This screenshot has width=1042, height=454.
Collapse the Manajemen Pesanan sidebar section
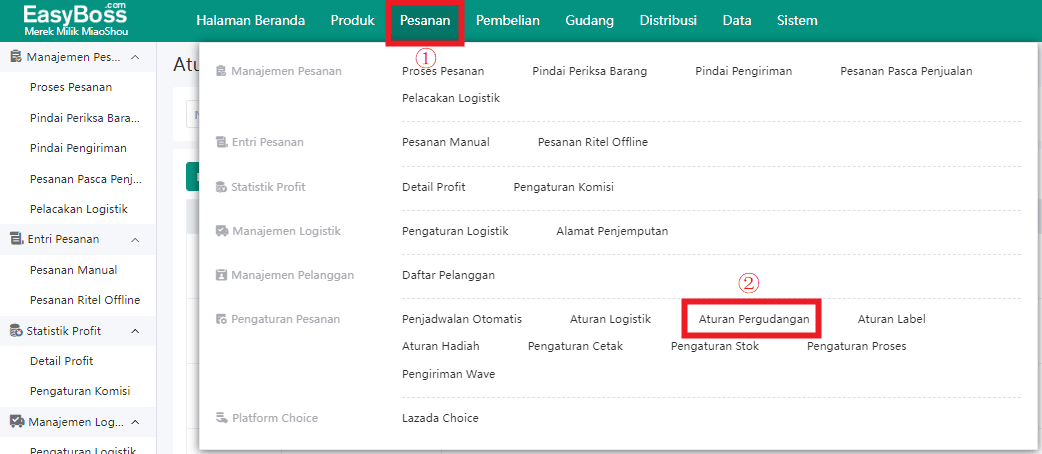pyautogui.click(x=135, y=58)
